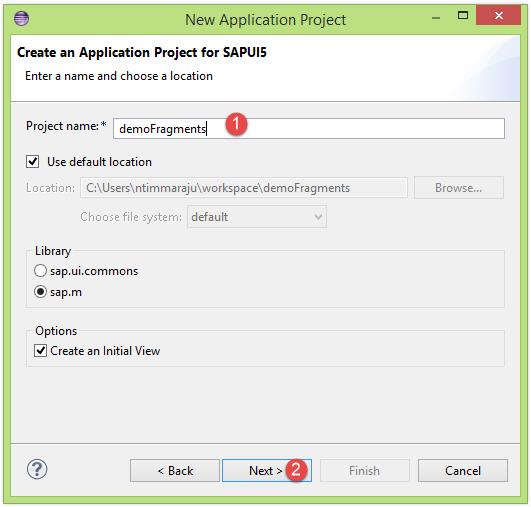Image resolution: width=531 pixels, height=507 pixels.
Task: Toggle Create an Initial View checkbox
Action: (x=40, y=351)
